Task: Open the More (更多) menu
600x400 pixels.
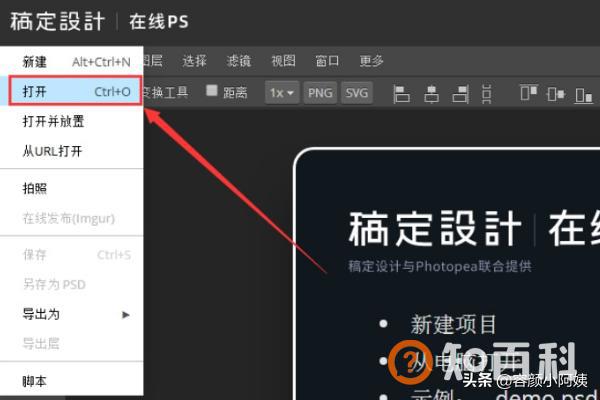Action: [x=371, y=61]
